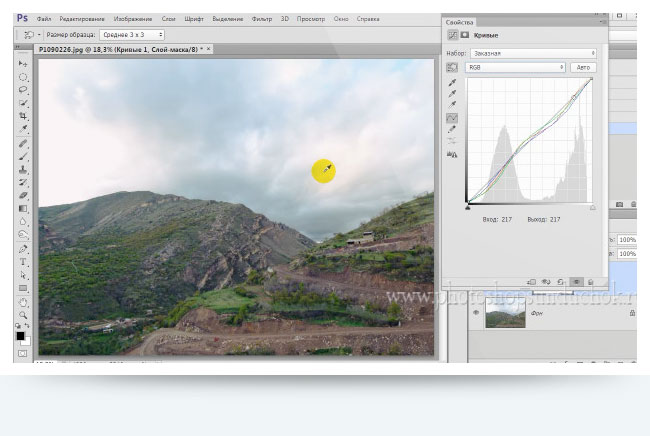The width and height of the screenshot is (650, 436).
Task: Open the Просмотр menu
Action: pyautogui.click(x=311, y=19)
